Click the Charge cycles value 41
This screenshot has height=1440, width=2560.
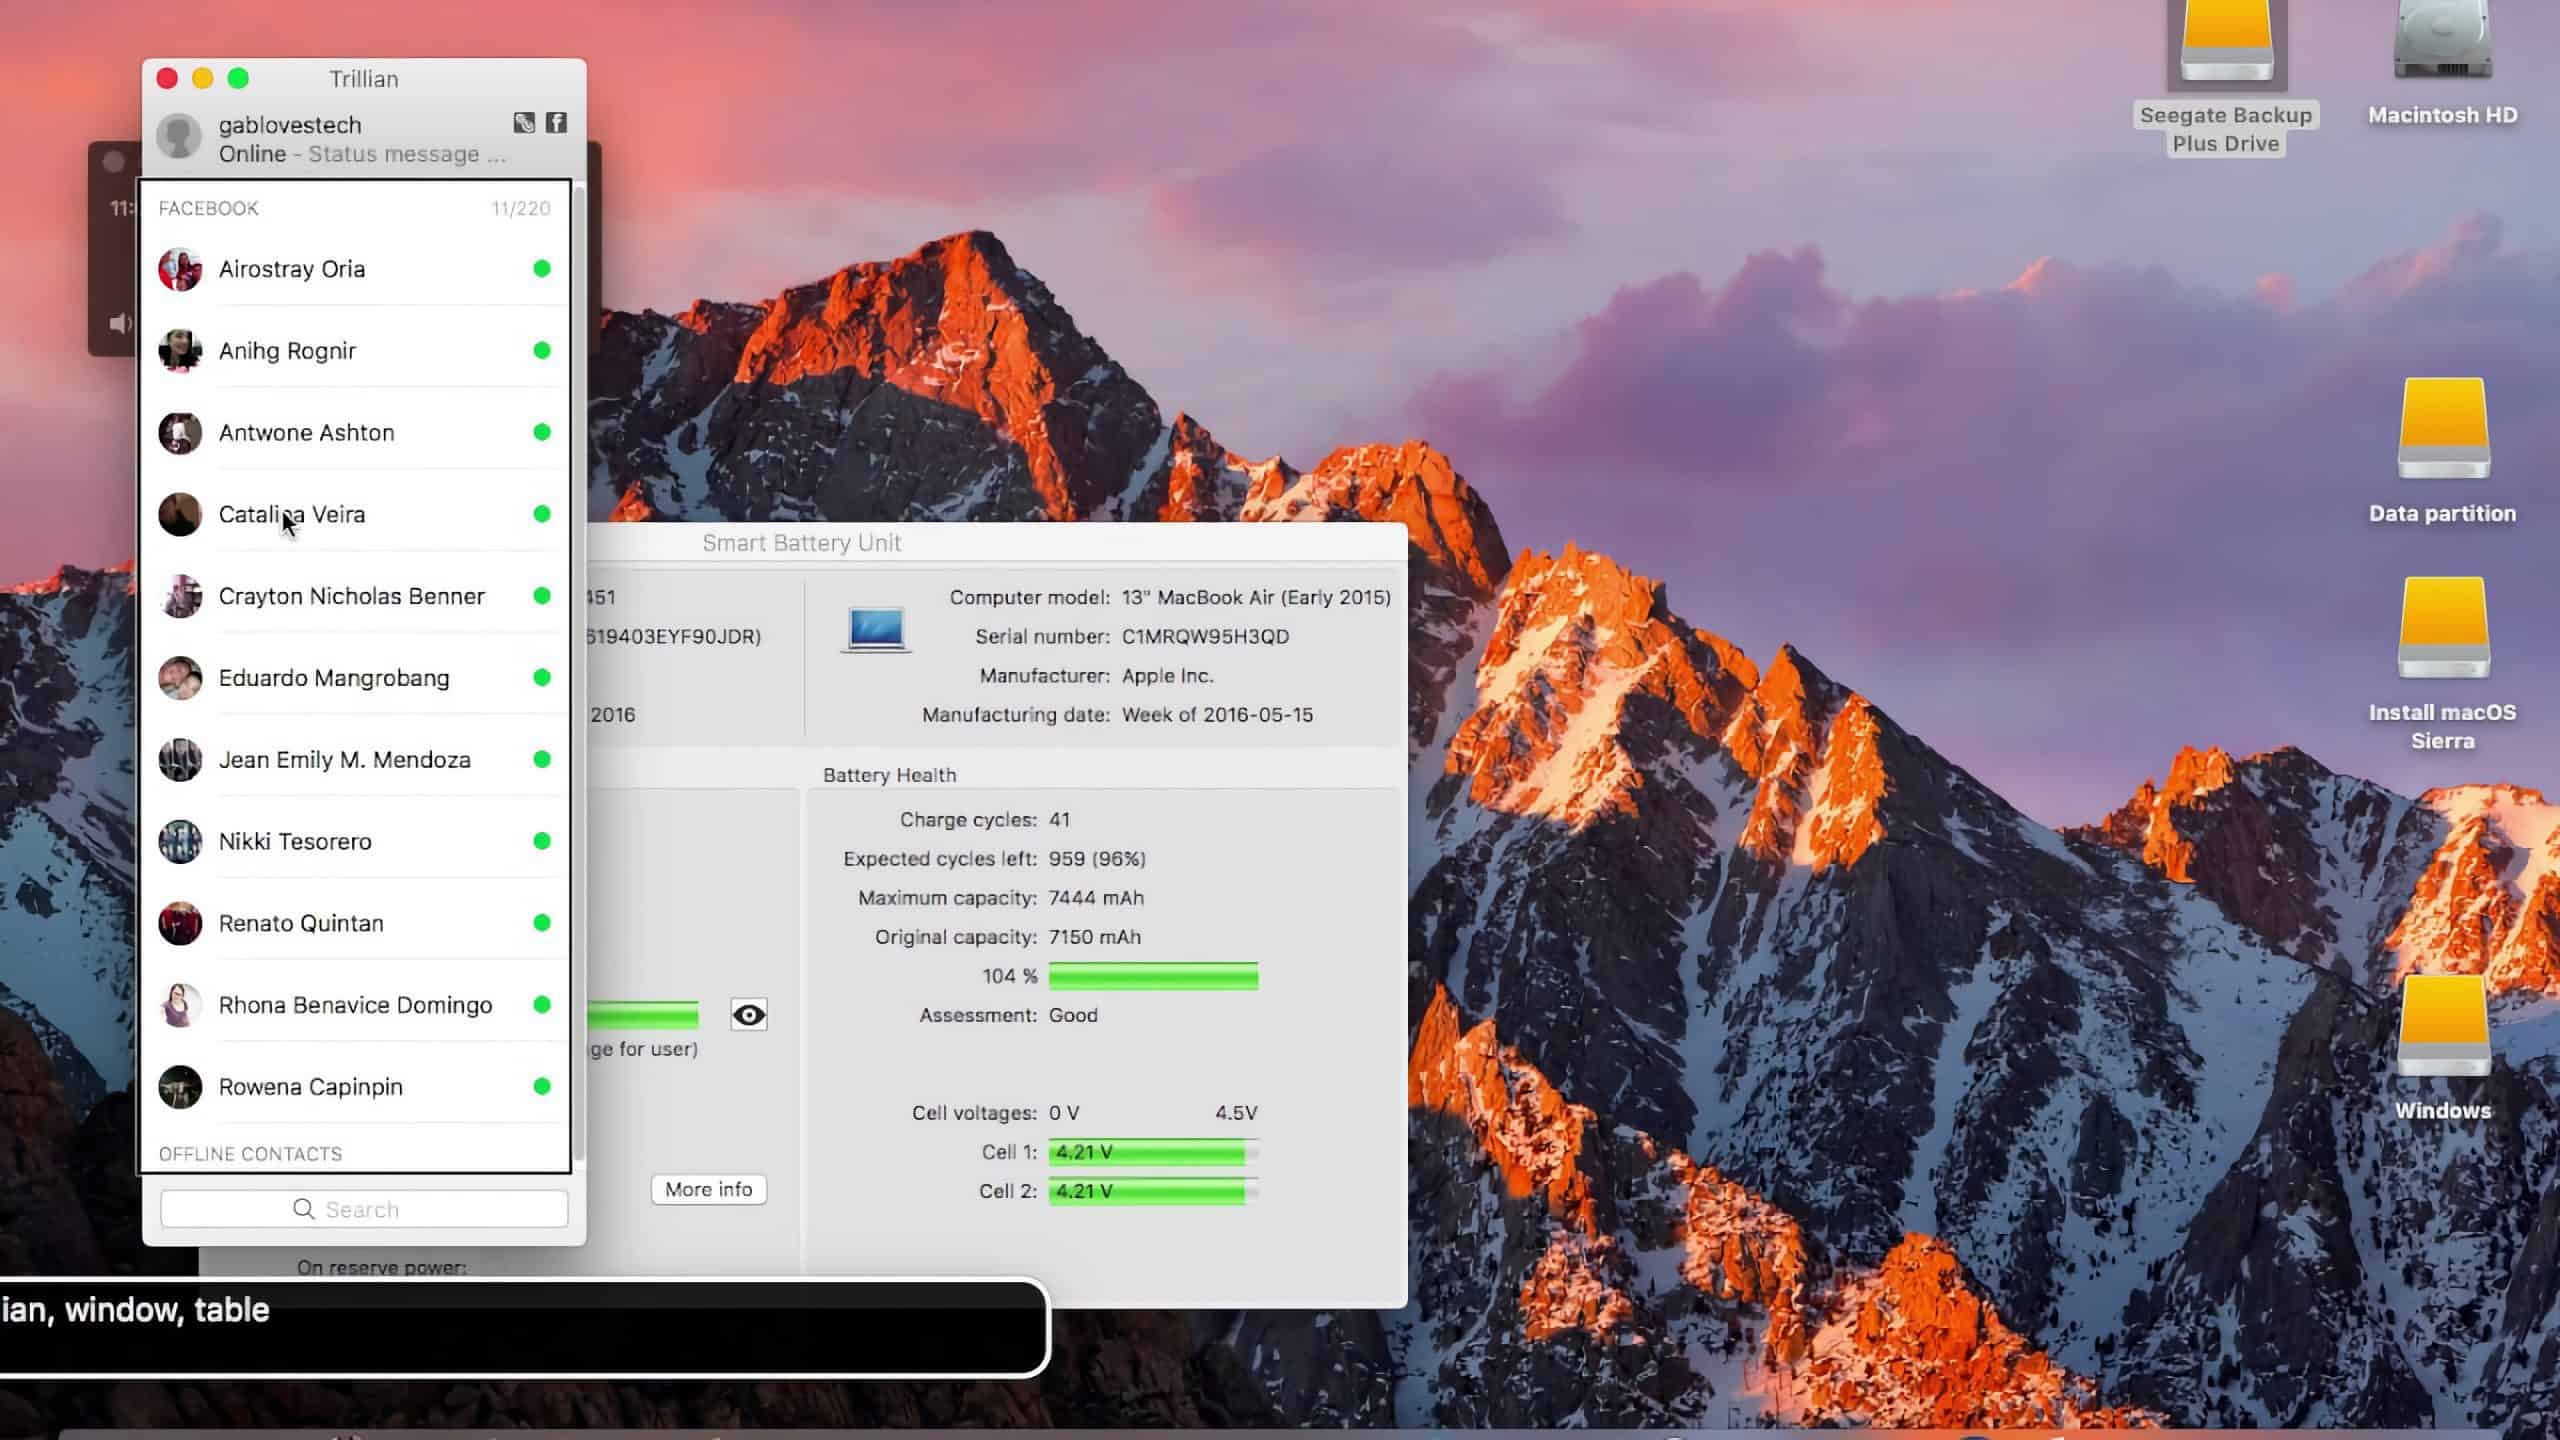pyautogui.click(x=1059, y=820)
